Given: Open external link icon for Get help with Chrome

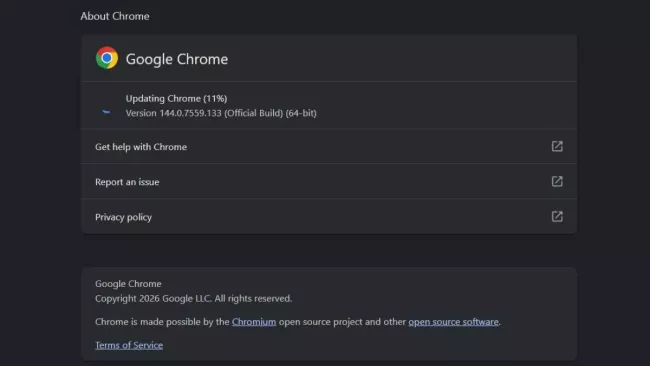Looking at the screenshot, I should pyautogui.click(x=557, y=146).
